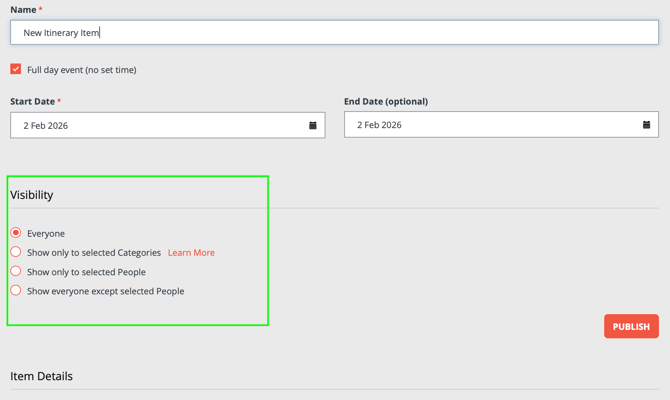
Task: Click the 'Full day event (no set time)' label
Action: pyautogui.click(x=82, y=70)
